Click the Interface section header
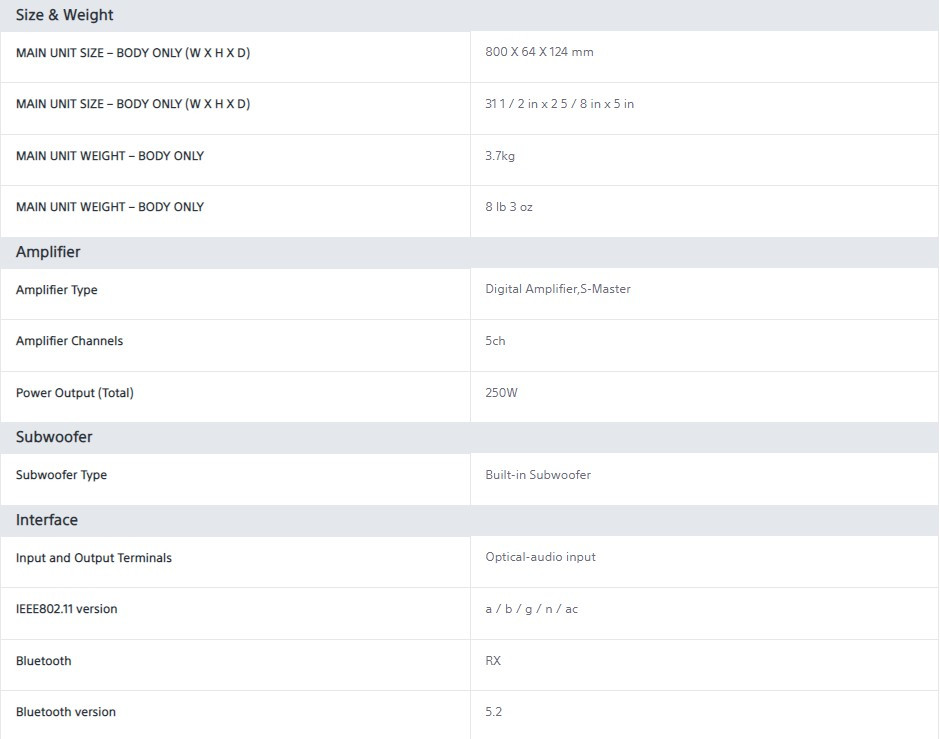Screen dimensions: 940x739 (x=47, y=520)
